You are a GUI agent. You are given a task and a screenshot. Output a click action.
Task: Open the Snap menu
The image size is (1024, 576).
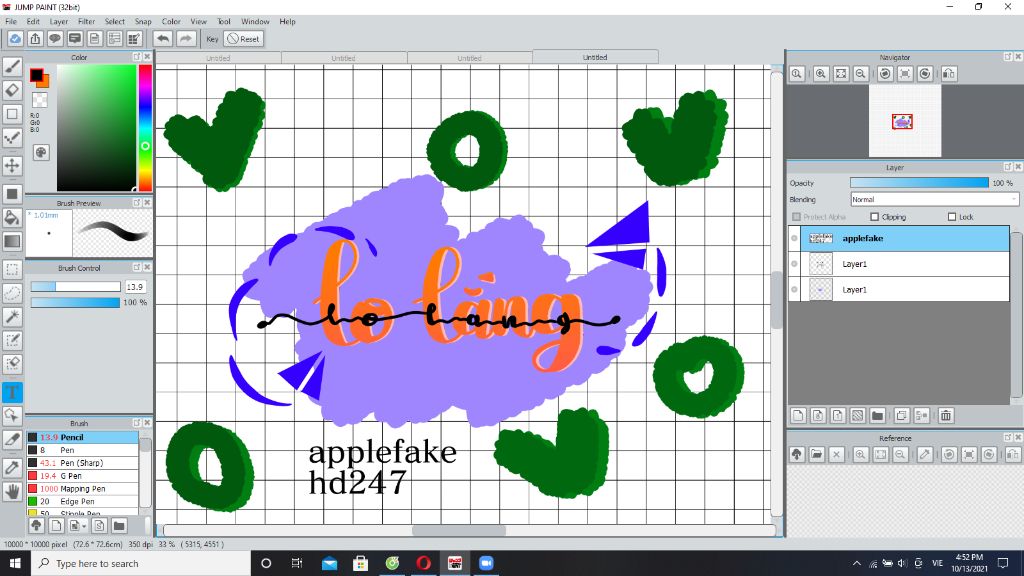(143, 22)
